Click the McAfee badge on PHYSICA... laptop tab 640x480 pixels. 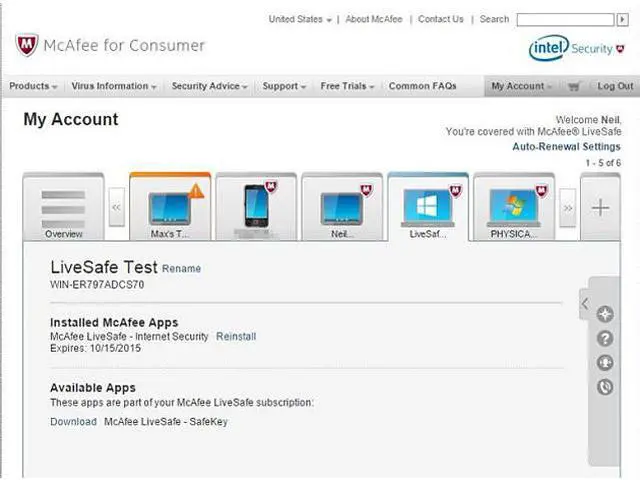542,191
